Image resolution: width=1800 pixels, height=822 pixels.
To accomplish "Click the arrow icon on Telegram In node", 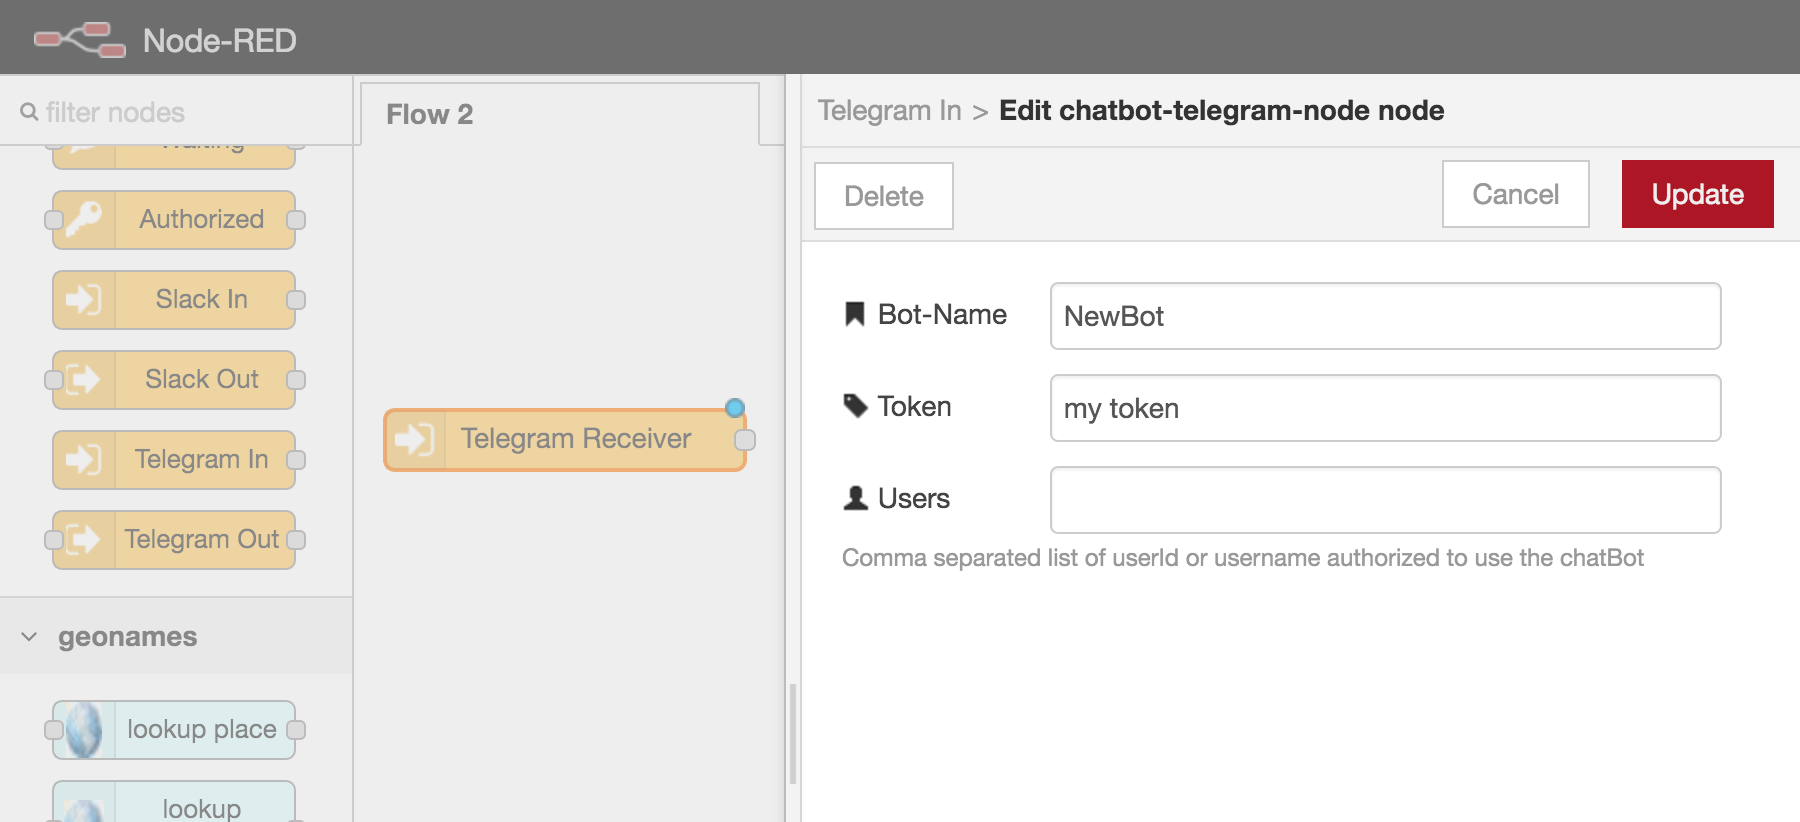I will pyautogui.click(x=84, y=460).
